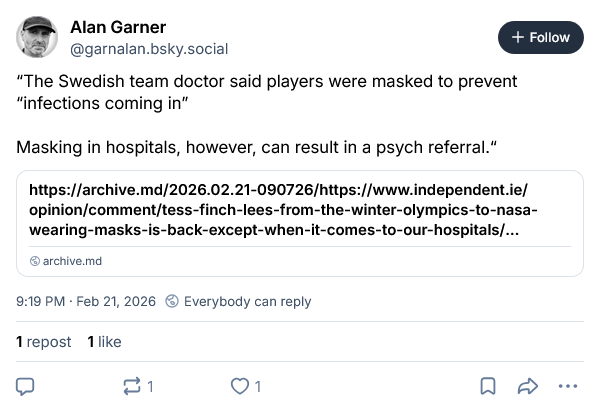
Task: Click the reply speech bubble icon
Action: point(26,386)
